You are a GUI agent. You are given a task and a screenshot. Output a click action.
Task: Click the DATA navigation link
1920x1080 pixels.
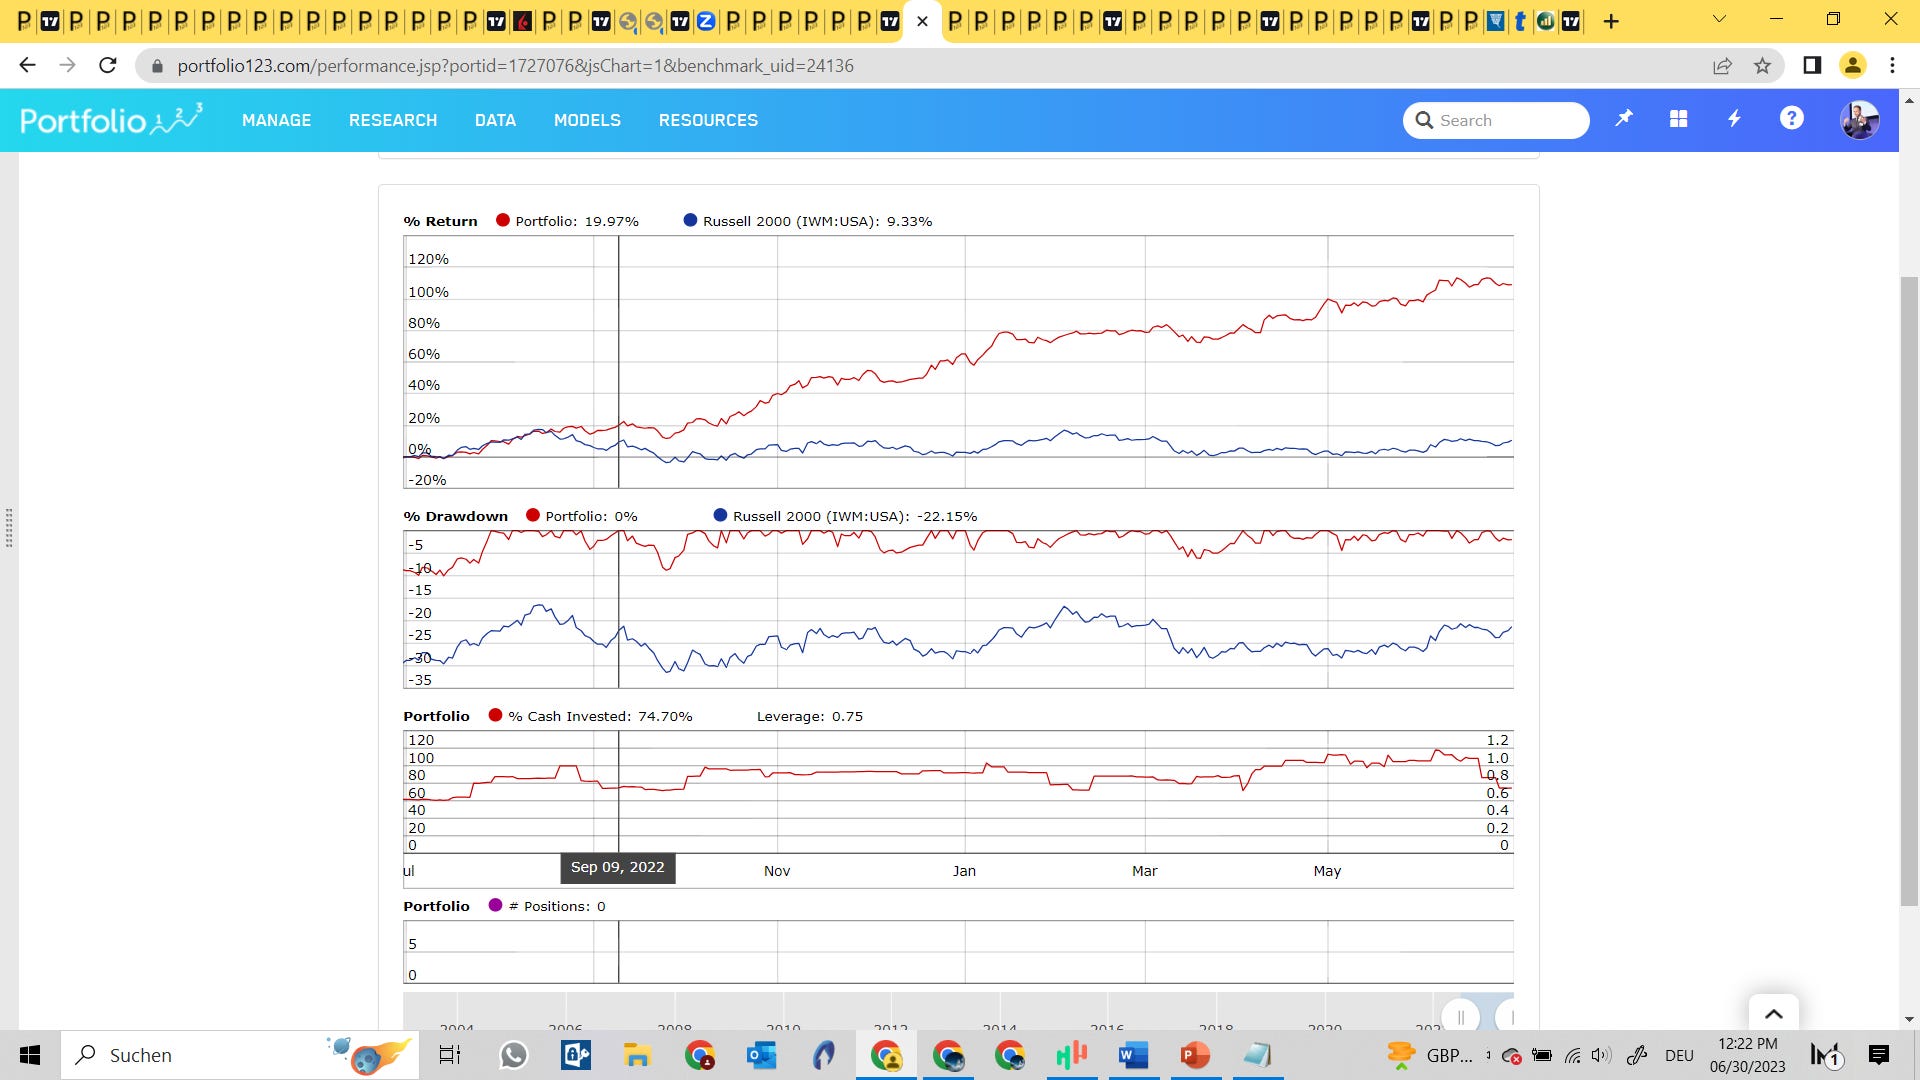coord(495,120)
